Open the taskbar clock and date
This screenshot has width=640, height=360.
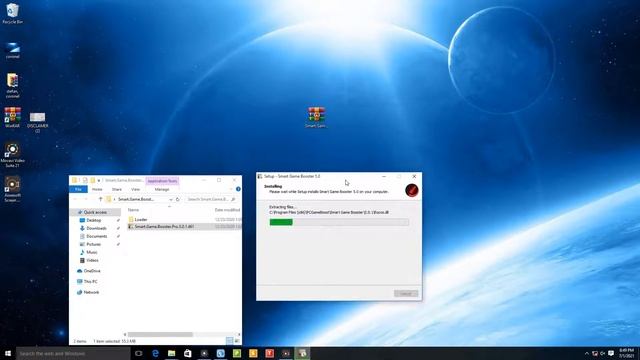[x=626, y=353]
